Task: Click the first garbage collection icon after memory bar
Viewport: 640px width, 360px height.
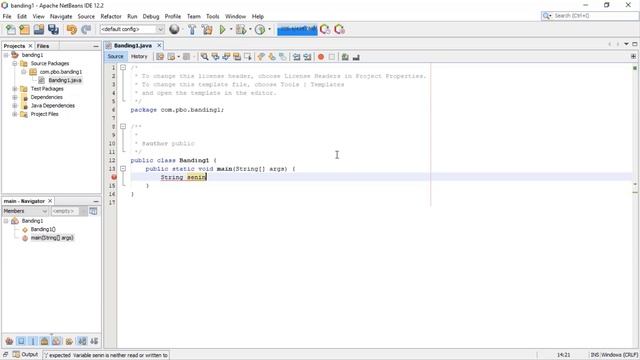Action: [x=325, y=29]
